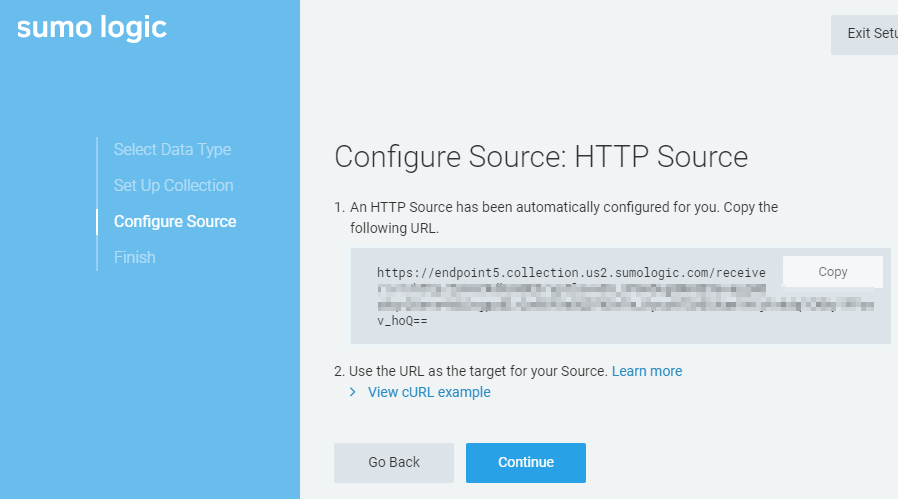Expand the View cURL example chevron
Viewport: 898px width, 499px height.
click(x=353, y=392)
